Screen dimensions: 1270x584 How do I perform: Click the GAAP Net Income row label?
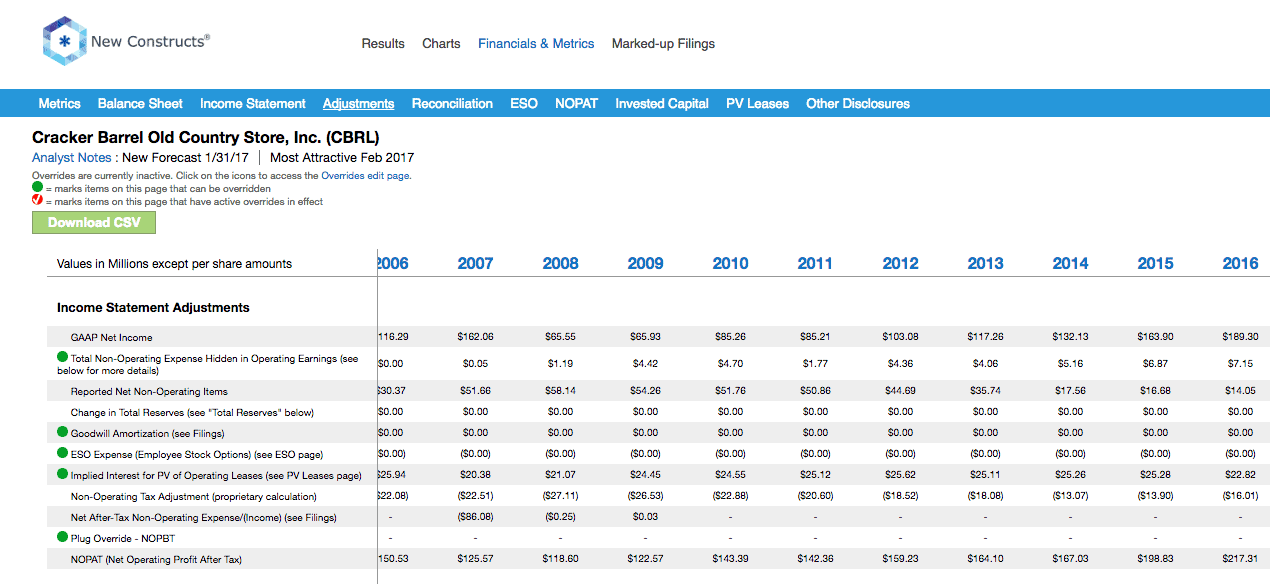click(111, 338)
